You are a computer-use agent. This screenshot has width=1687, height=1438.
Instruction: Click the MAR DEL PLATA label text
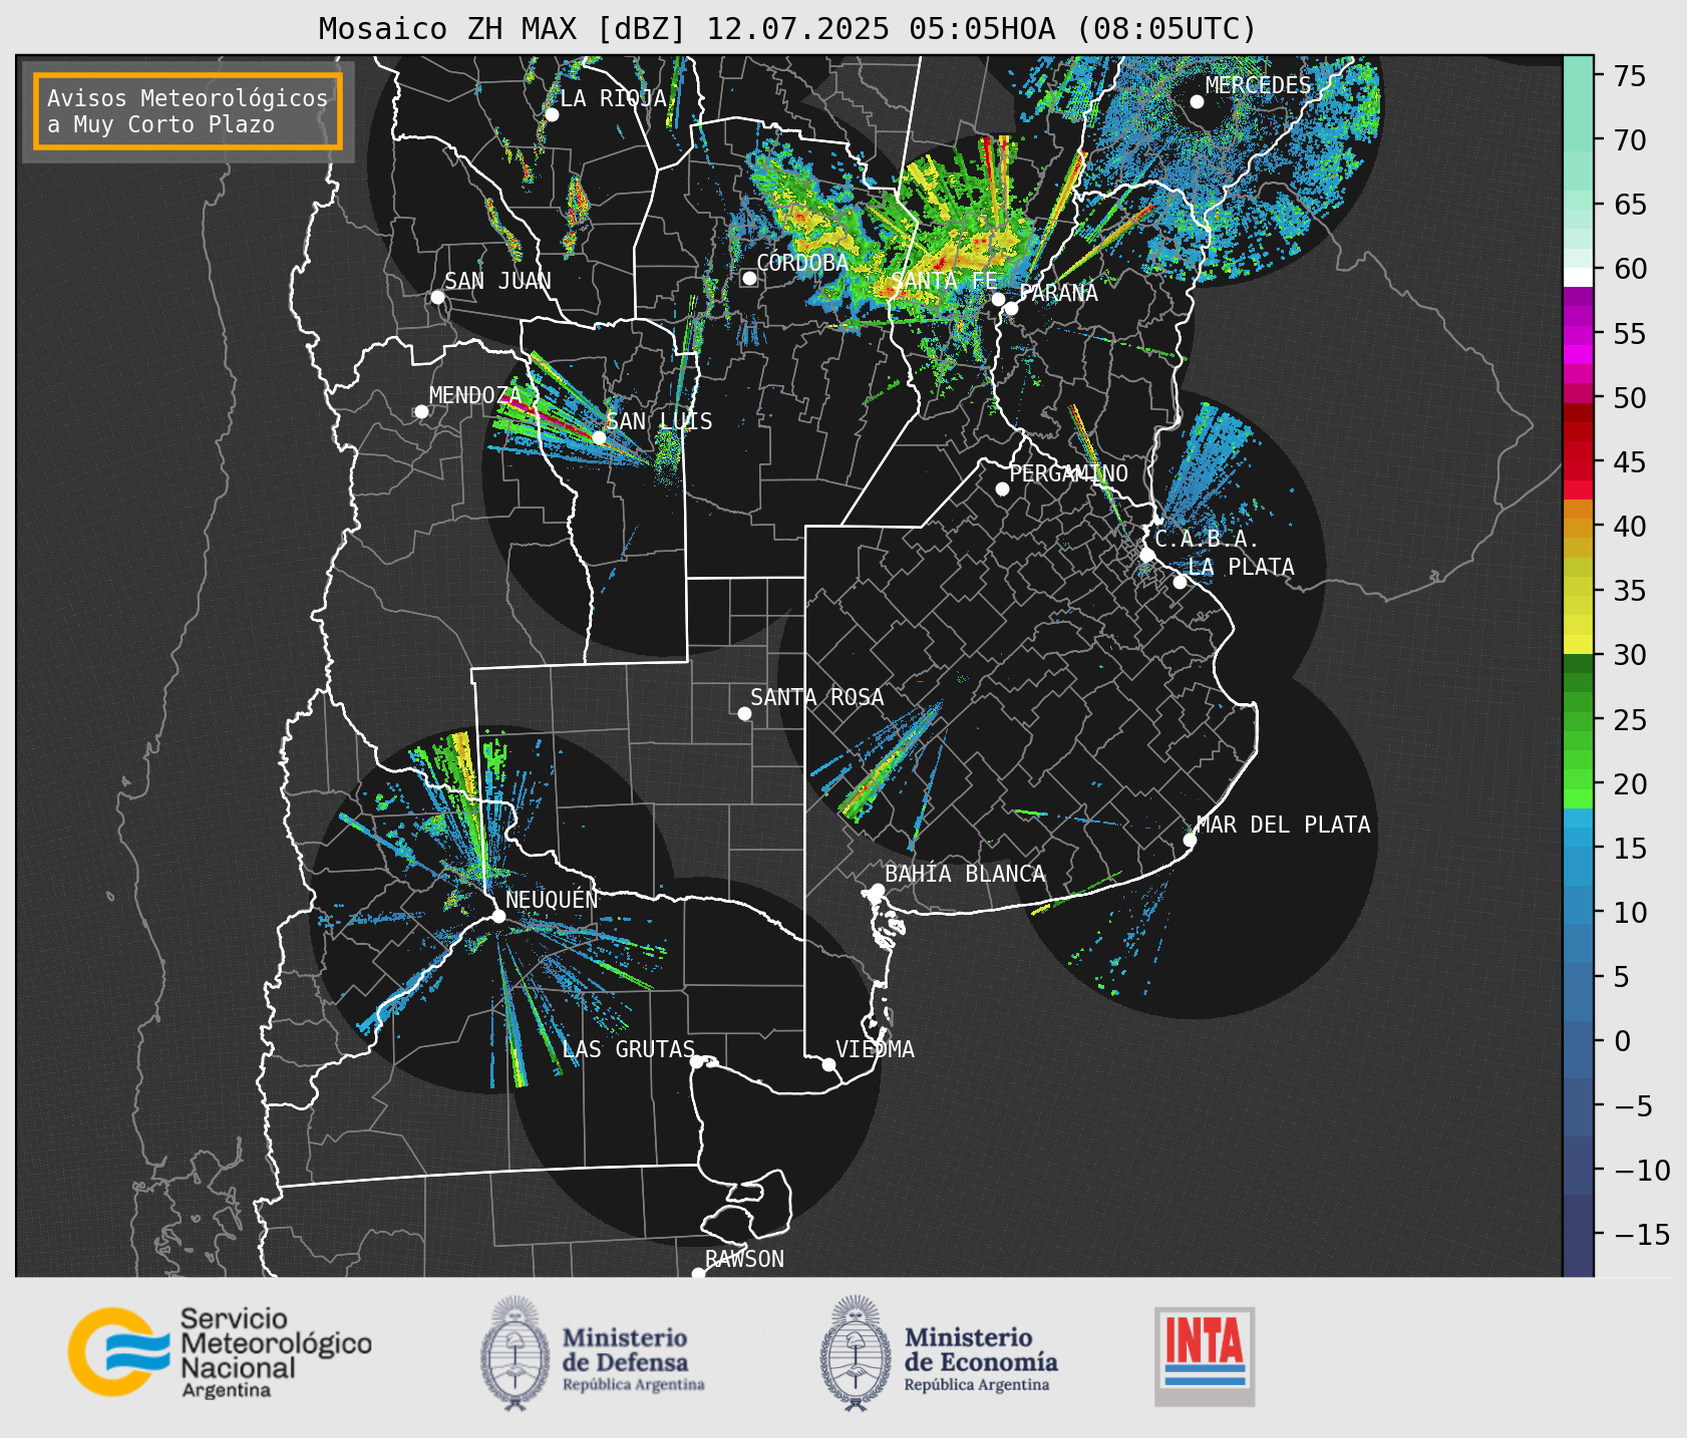(x=1284, y=825)
